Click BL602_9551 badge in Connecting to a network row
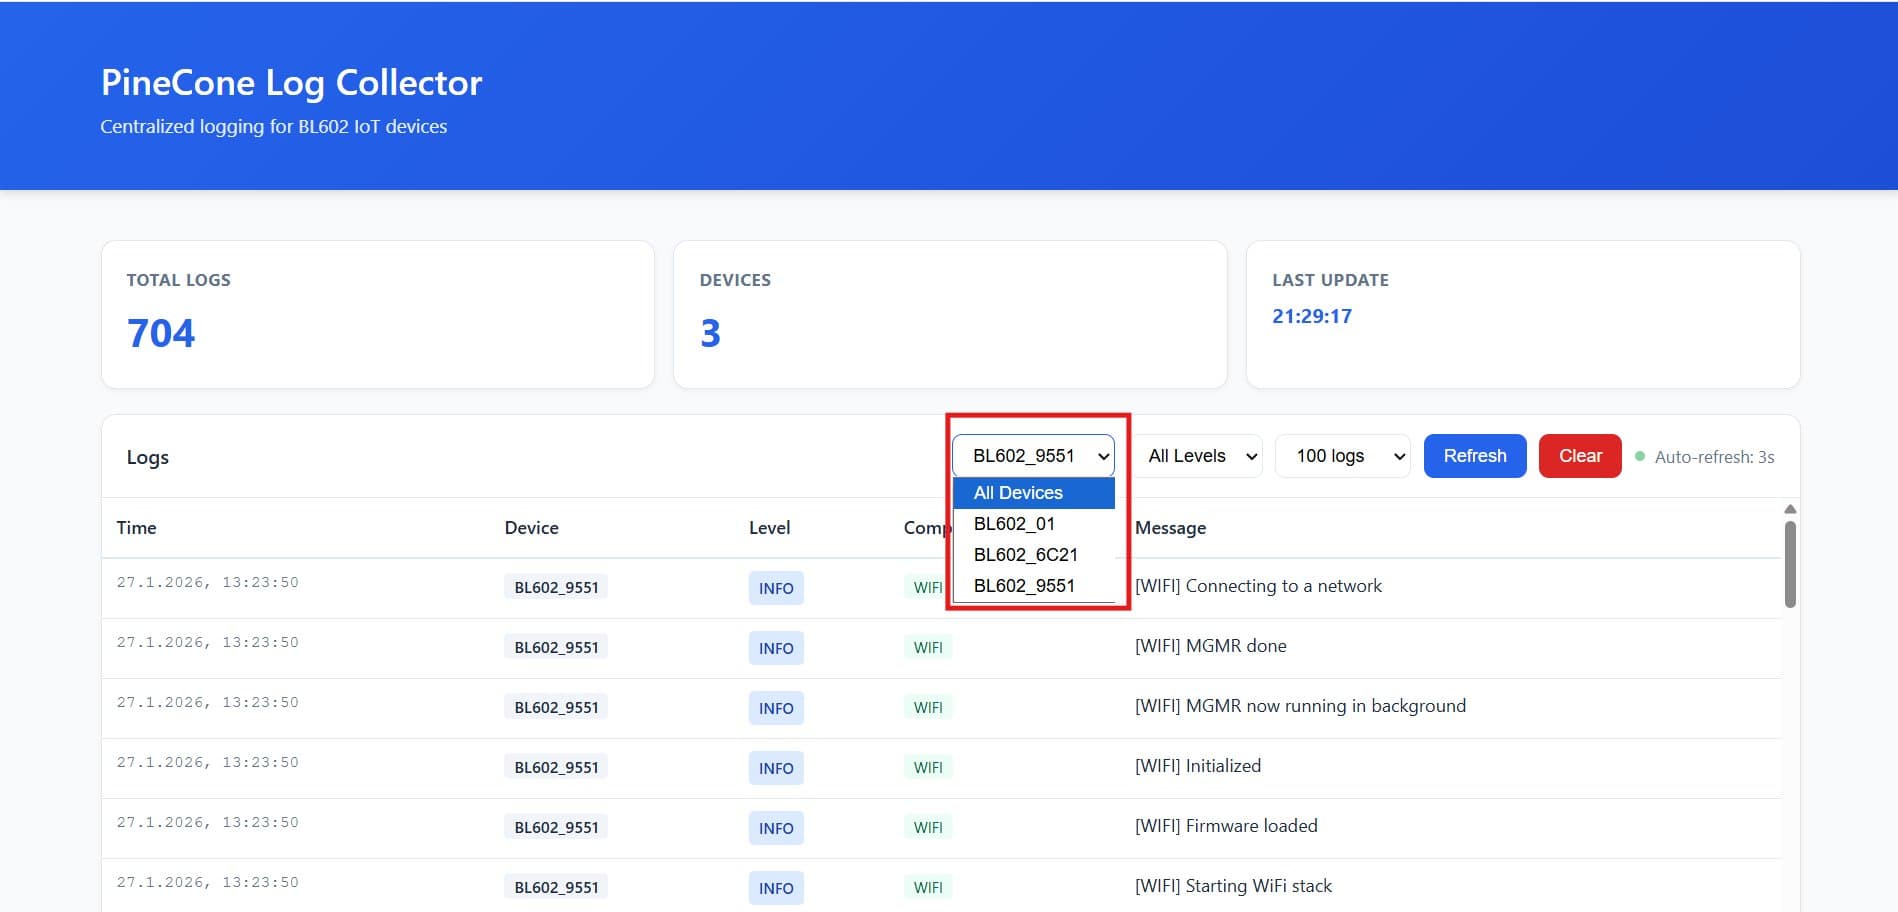The height and width of the screenshot is (912, 1898). point(556,588)
